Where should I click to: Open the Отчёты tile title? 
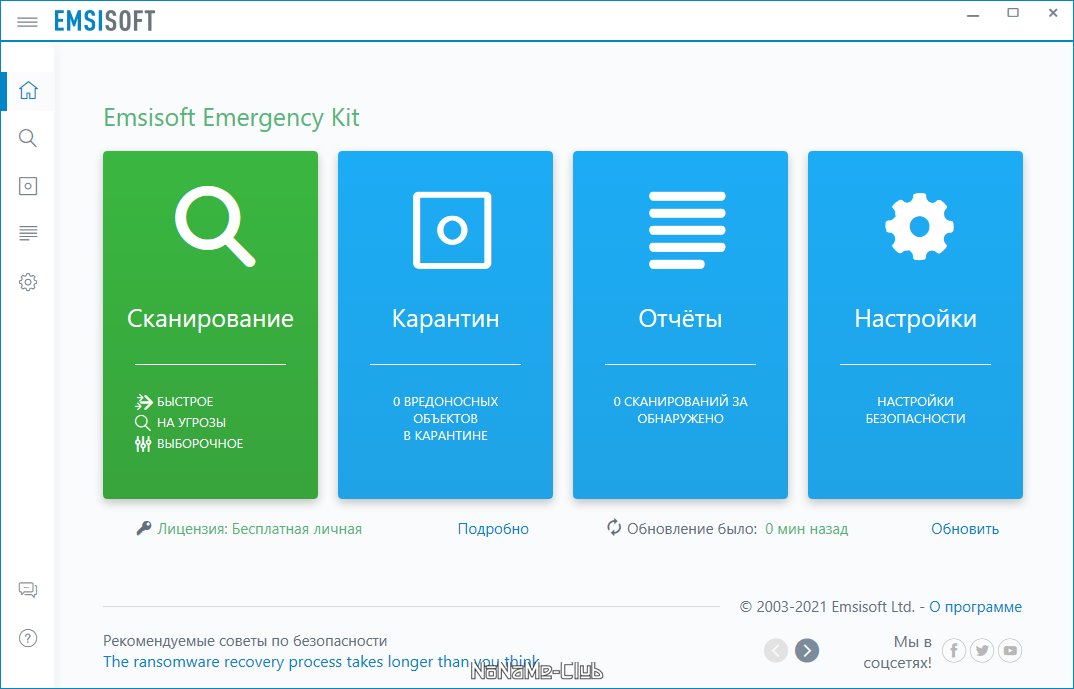tap(680, 318)
